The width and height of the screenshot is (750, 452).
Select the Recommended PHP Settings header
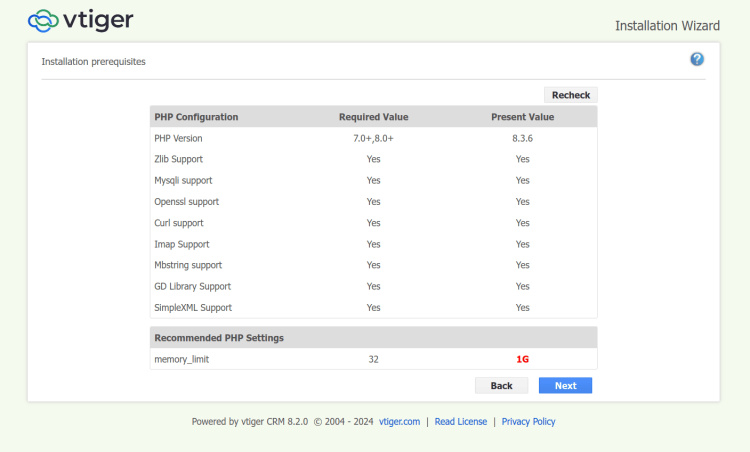click(219, 338)
